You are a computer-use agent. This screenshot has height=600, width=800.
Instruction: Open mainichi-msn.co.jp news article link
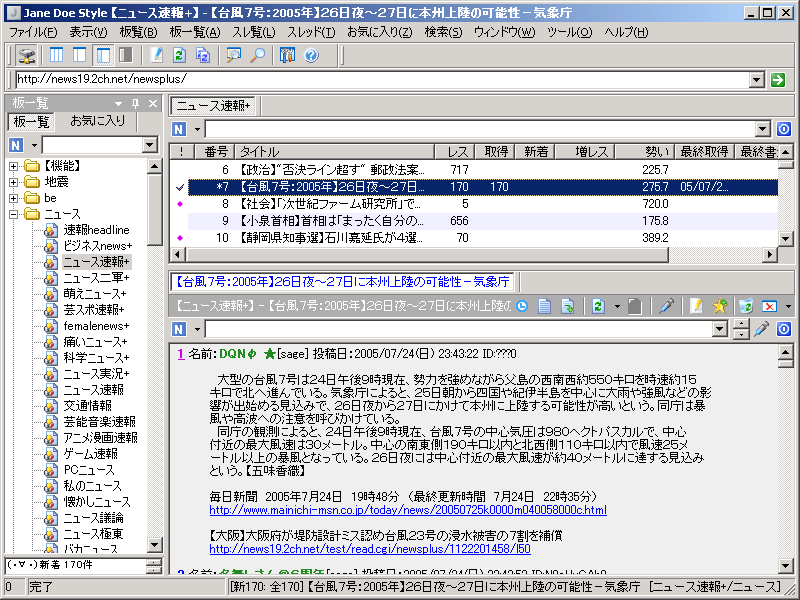click(x=408, y=510)
